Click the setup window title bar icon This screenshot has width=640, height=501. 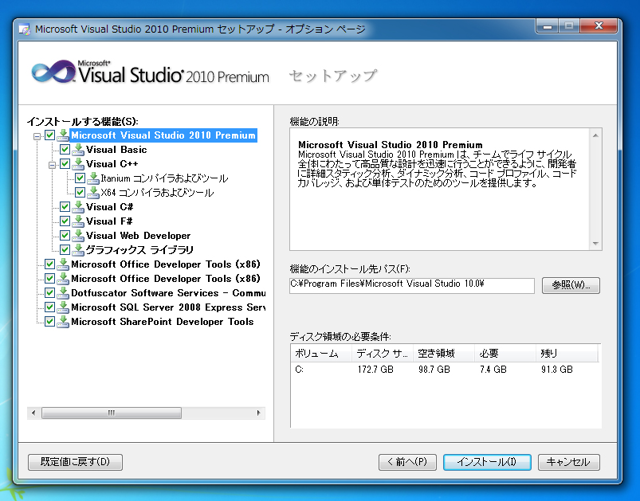(x=24, y=29)
